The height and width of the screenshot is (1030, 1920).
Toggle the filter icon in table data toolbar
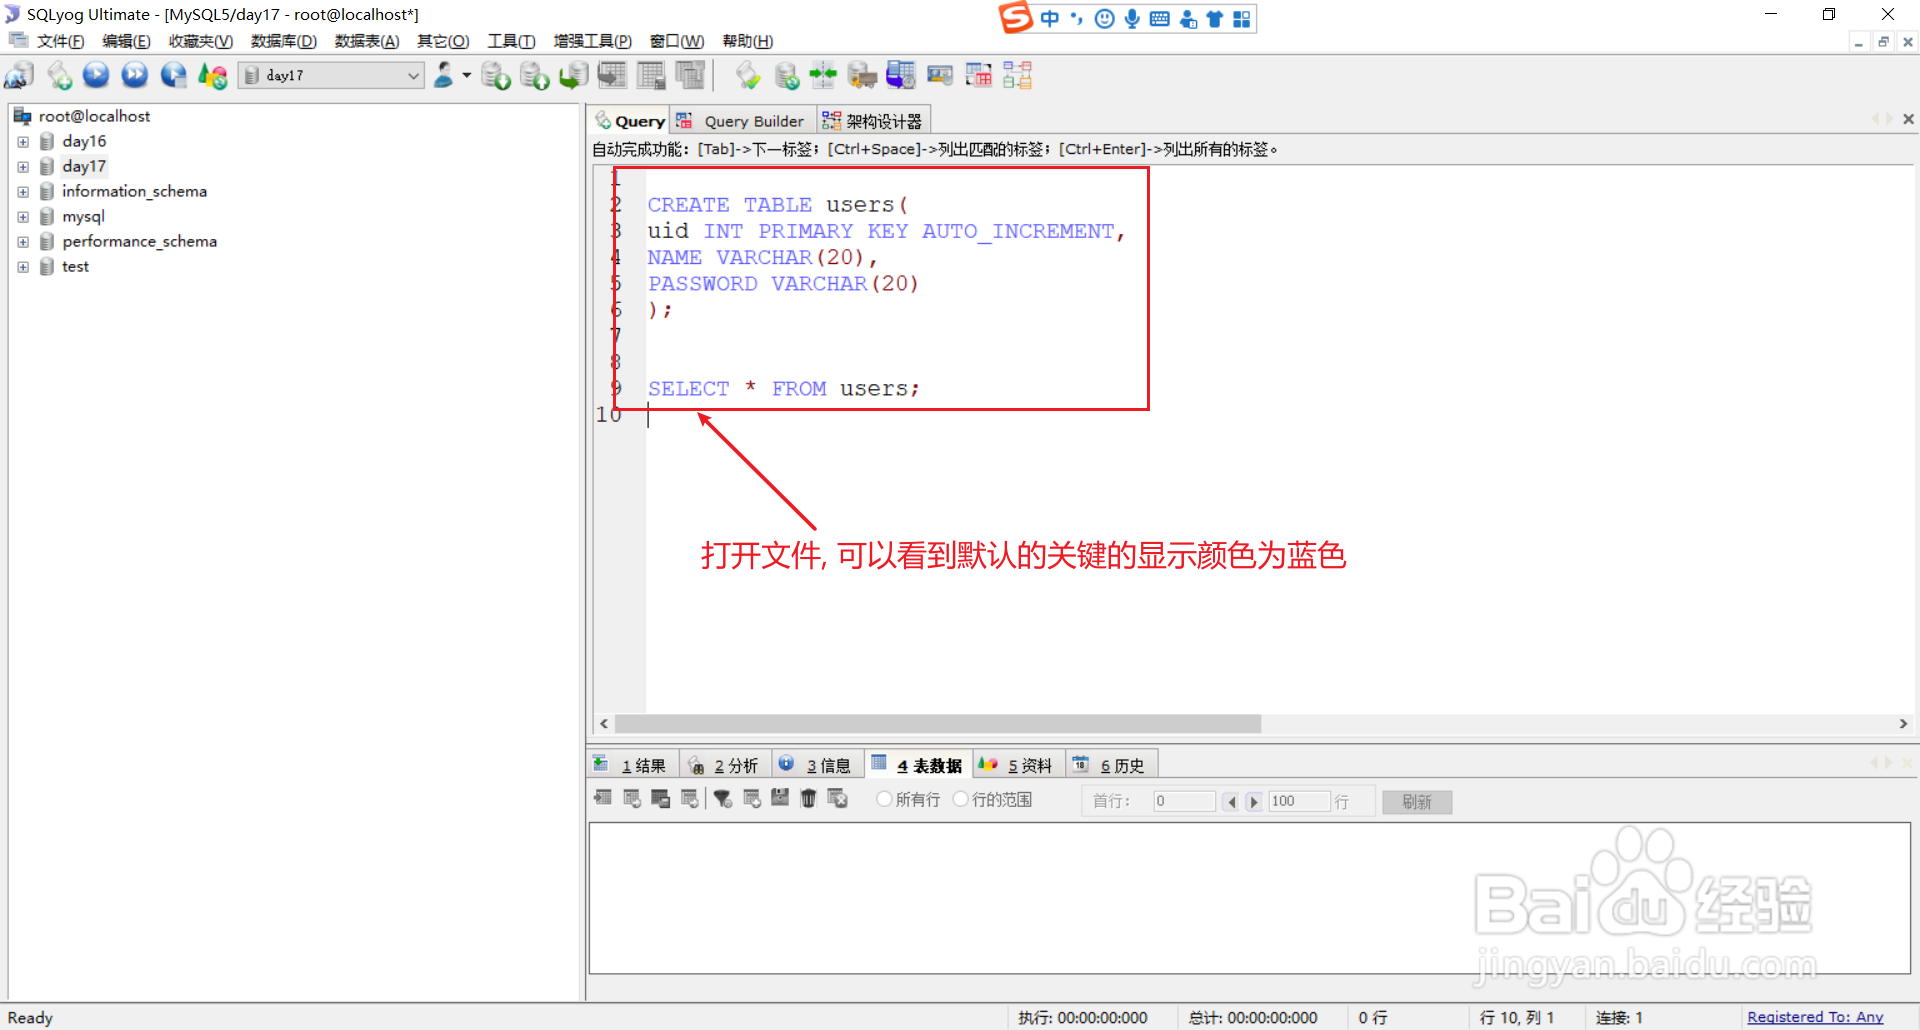723,799
